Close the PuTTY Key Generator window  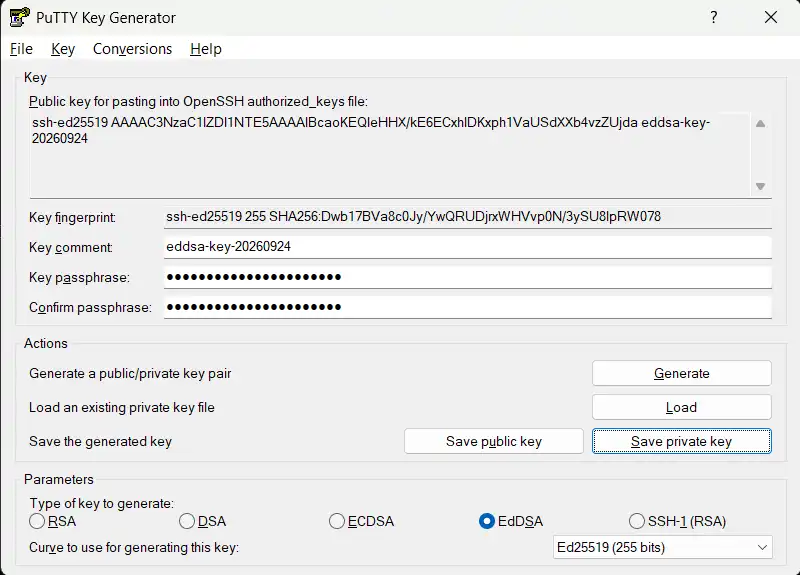(771, 17)
